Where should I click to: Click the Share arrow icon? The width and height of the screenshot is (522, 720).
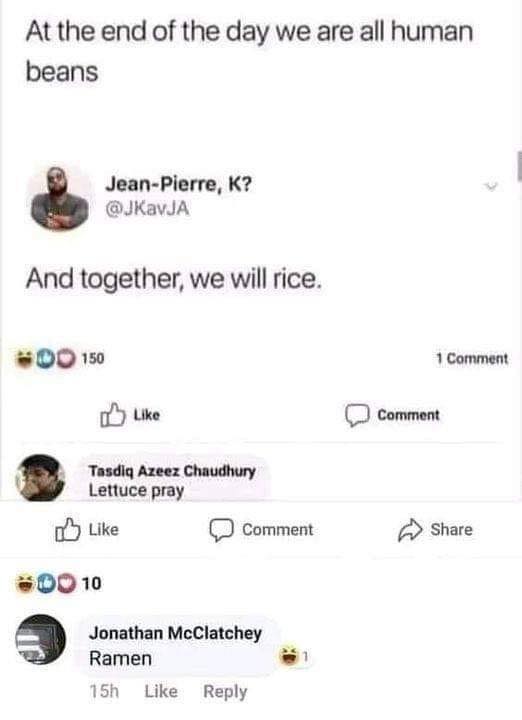(410, 530)
